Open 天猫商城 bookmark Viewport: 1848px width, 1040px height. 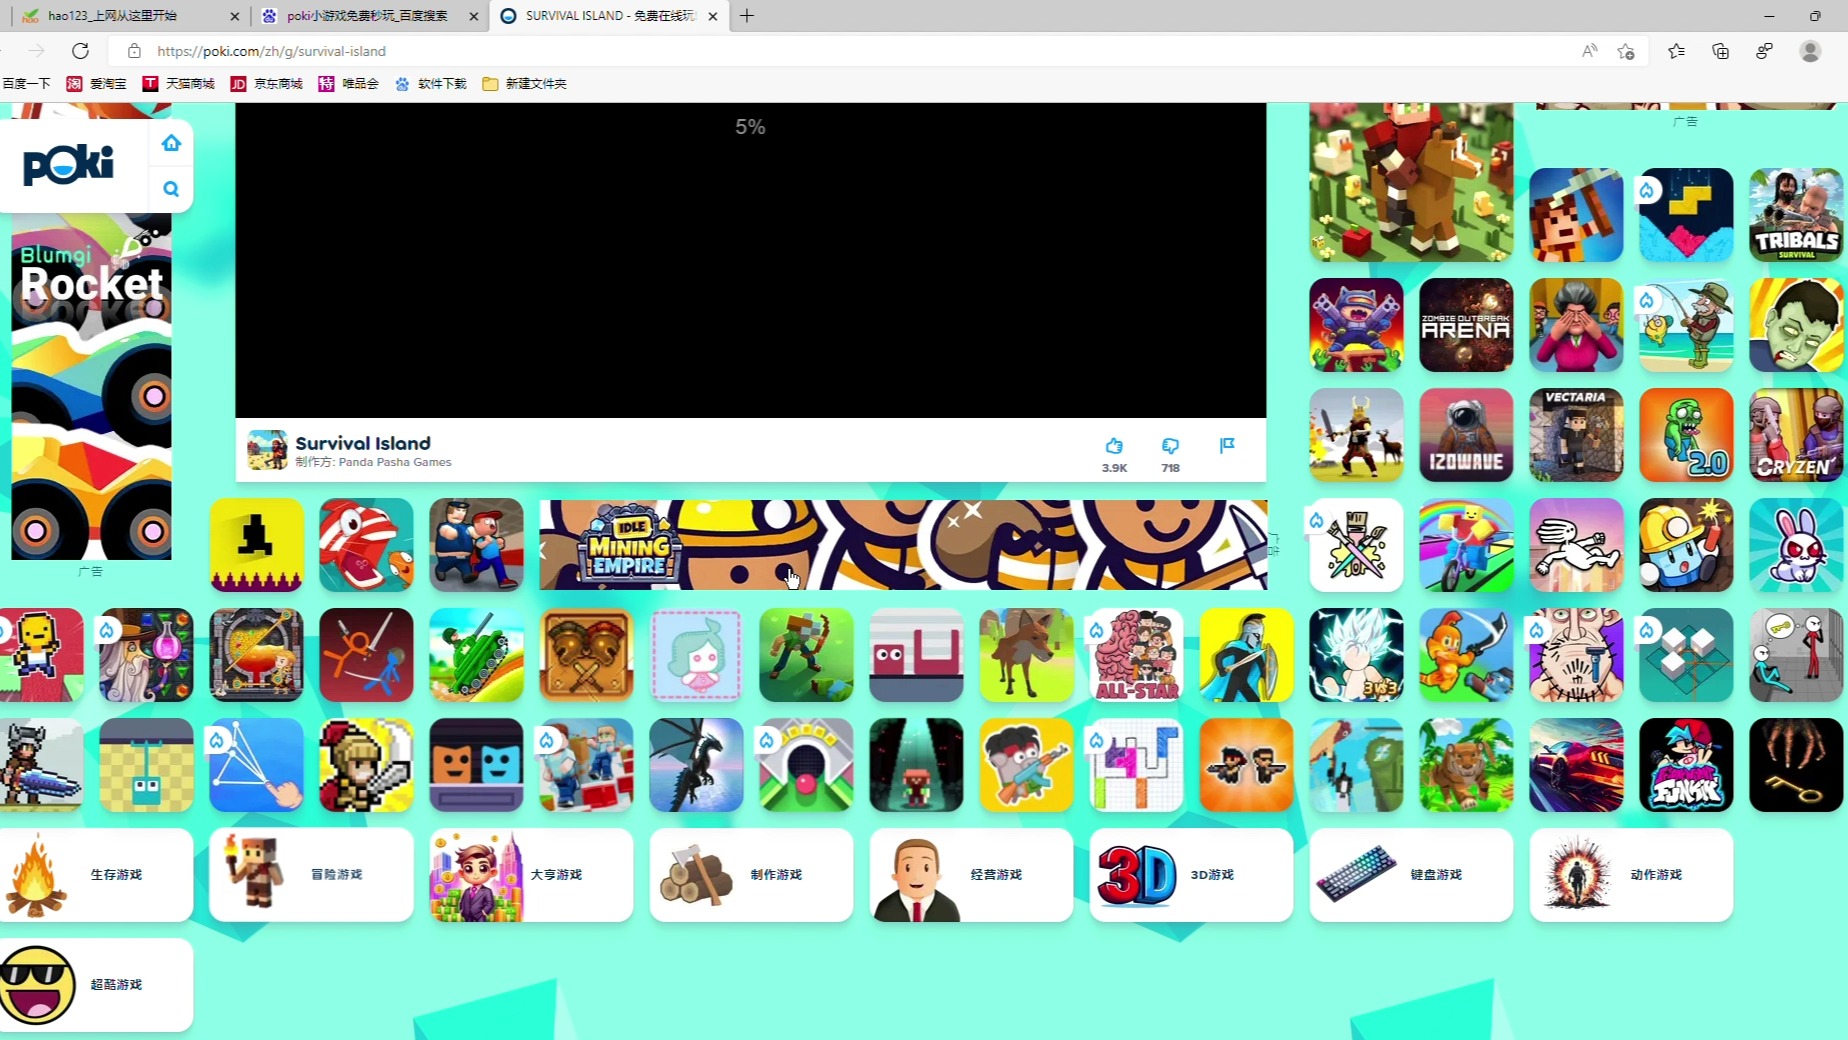pos(179,84)
